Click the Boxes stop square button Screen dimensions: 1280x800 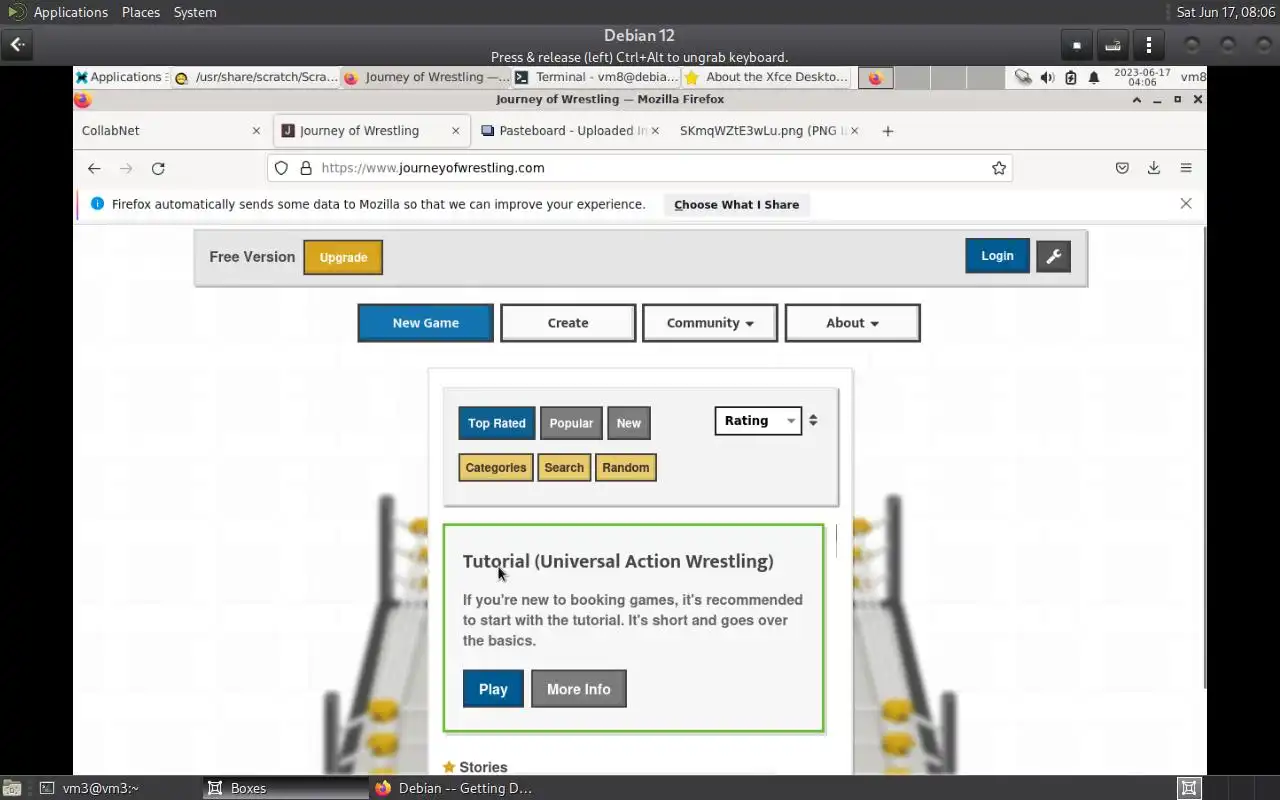[1077, 45]
